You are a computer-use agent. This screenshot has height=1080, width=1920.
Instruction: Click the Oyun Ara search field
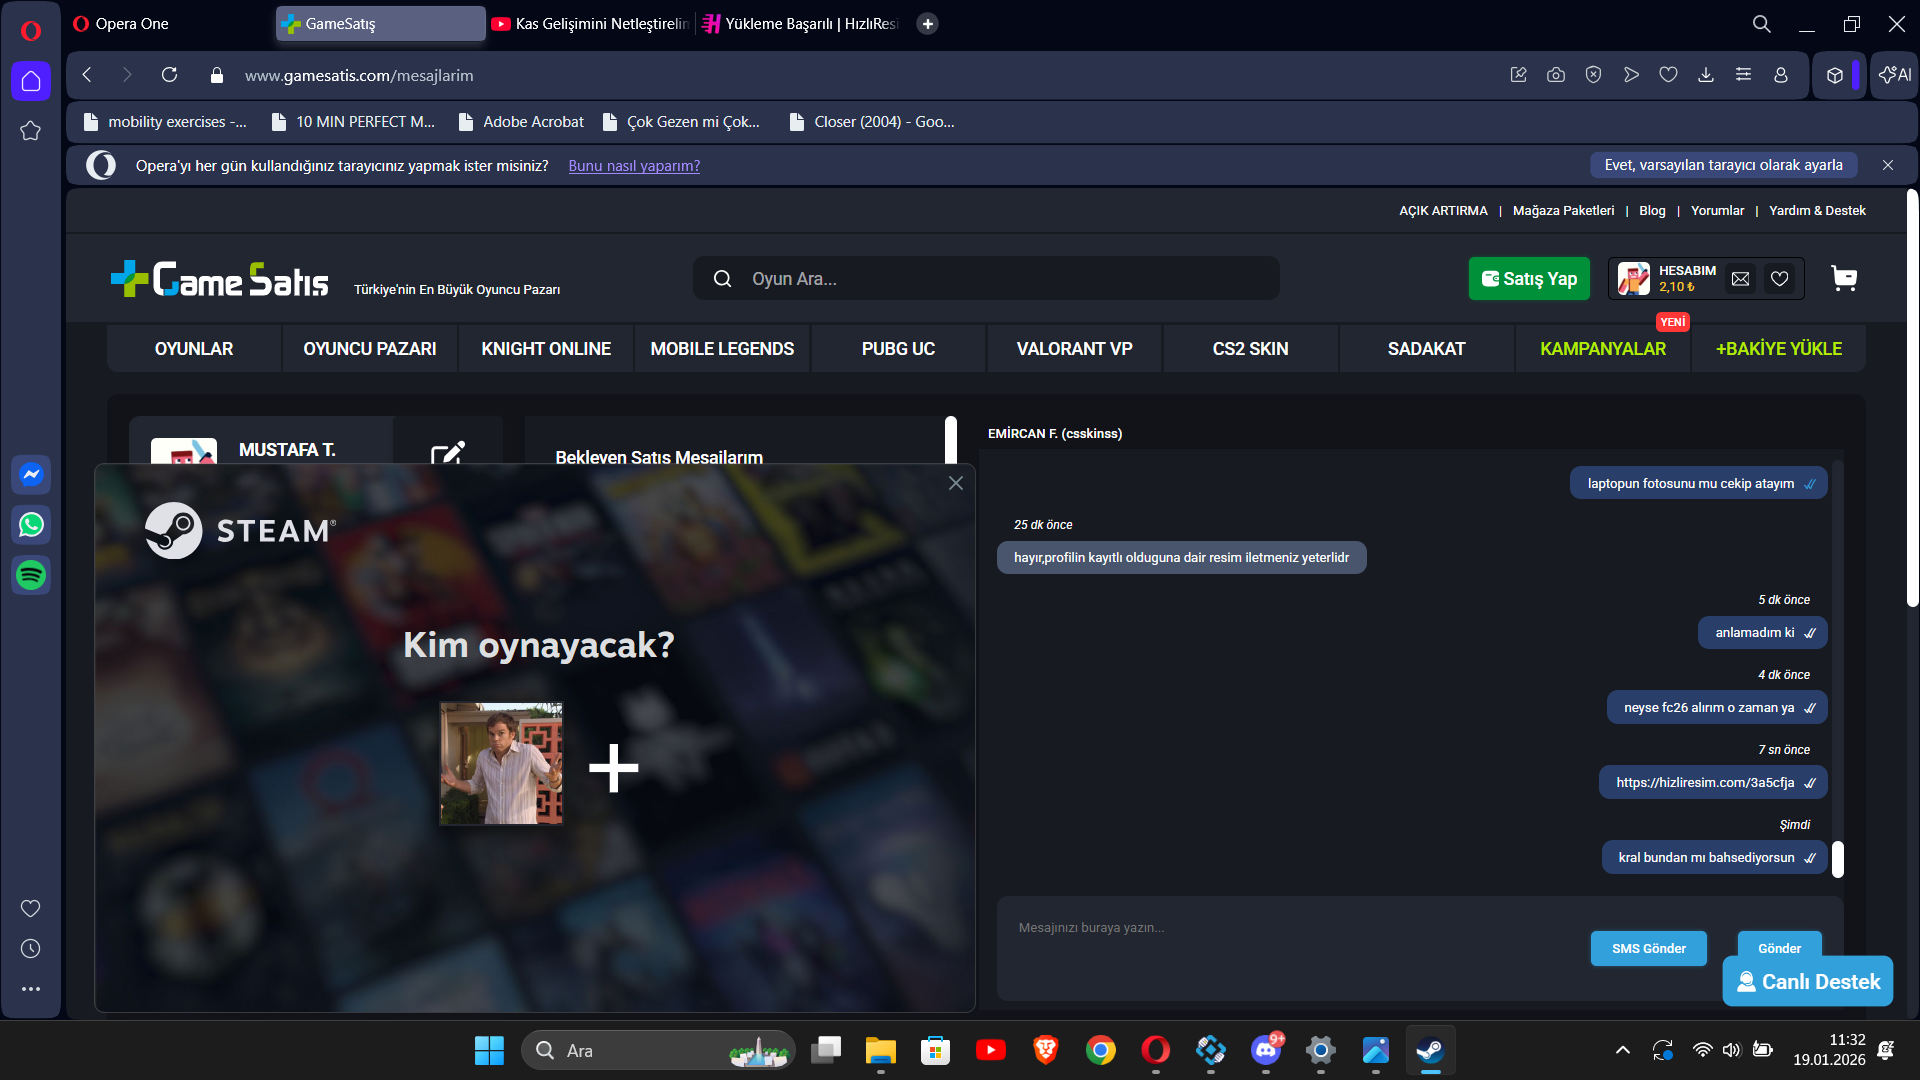point(986,279)
